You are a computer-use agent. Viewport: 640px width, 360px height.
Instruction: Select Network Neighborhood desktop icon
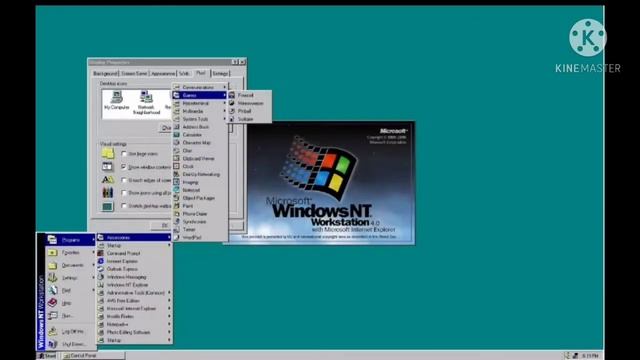[146, 103]
